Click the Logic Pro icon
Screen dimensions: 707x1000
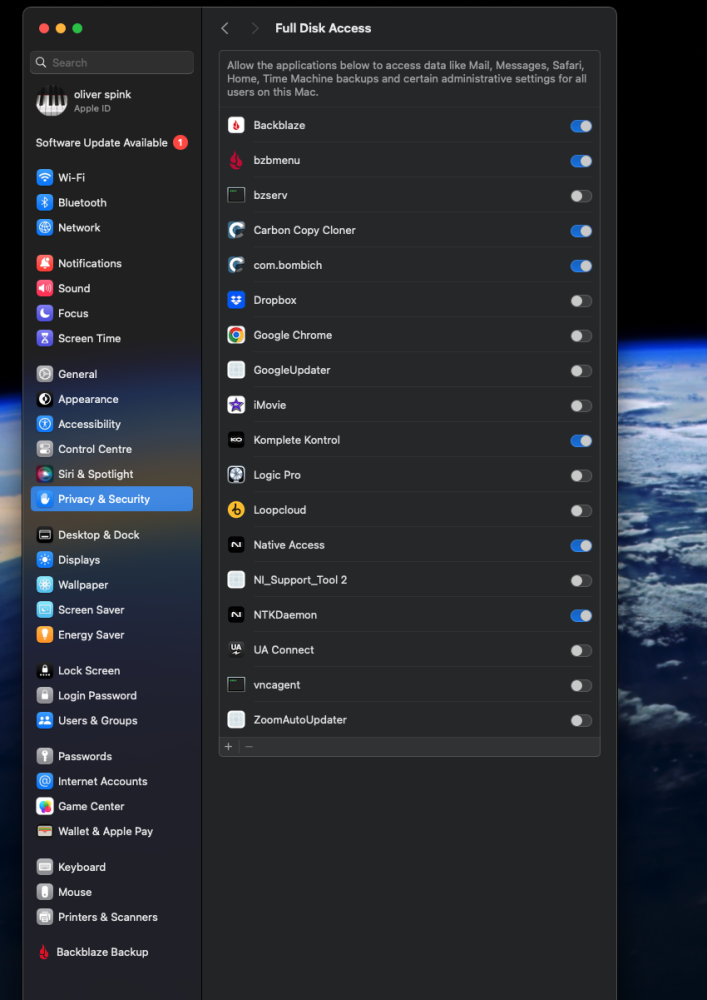click(x=236, y=475)
